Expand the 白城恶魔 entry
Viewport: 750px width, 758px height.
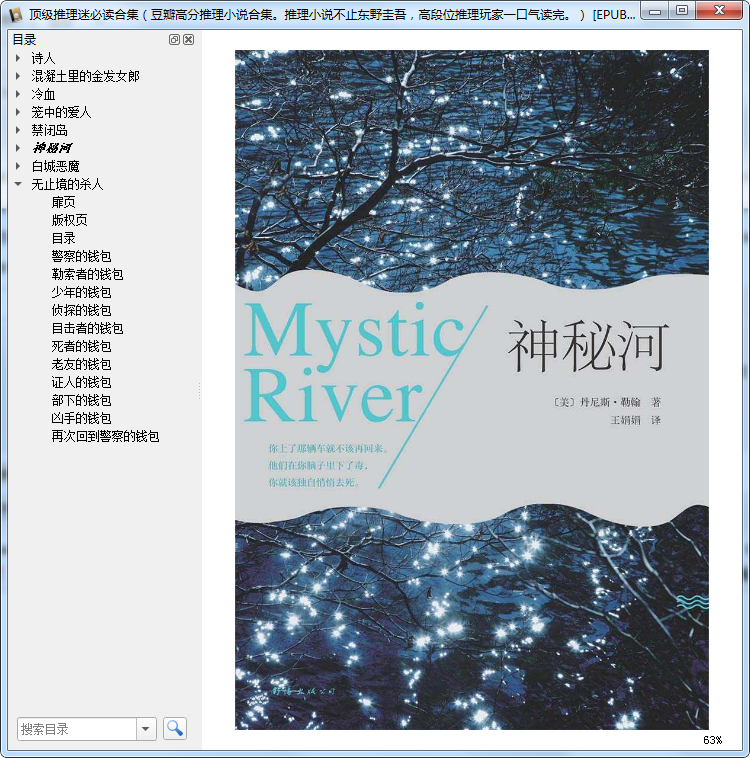tap(18, 166)
